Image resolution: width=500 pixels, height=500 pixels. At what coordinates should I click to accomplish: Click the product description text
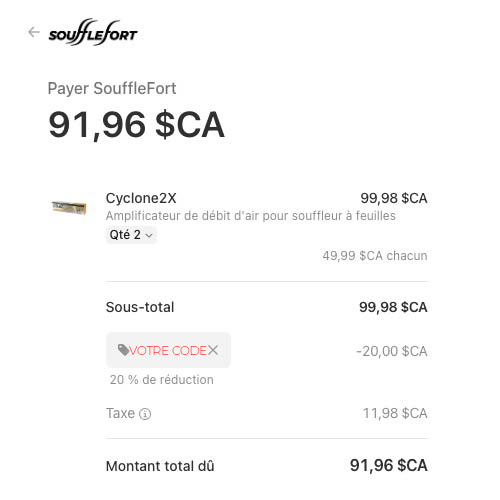tap(251, 216)
